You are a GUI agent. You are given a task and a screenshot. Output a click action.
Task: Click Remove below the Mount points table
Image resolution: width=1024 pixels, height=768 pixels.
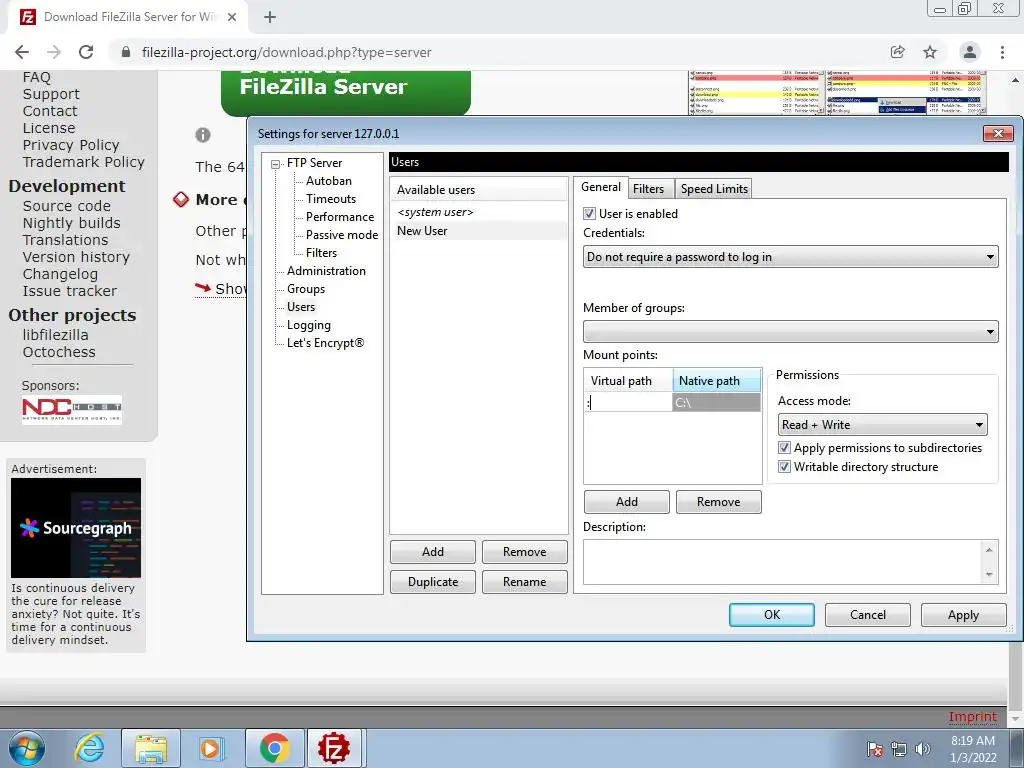pos(718,502)
